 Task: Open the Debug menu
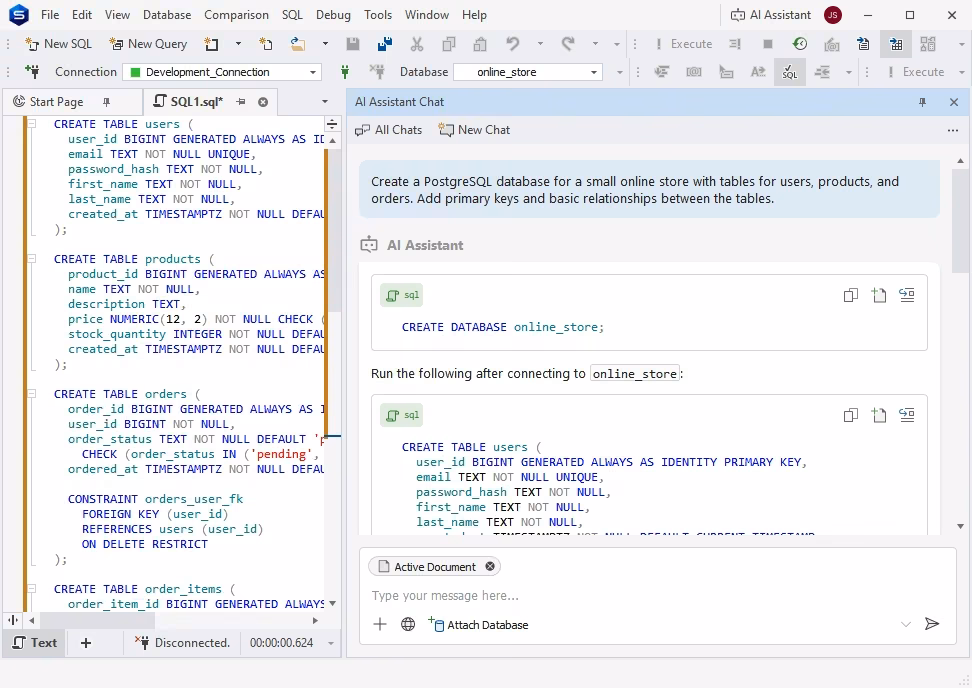tap(333, 15)
